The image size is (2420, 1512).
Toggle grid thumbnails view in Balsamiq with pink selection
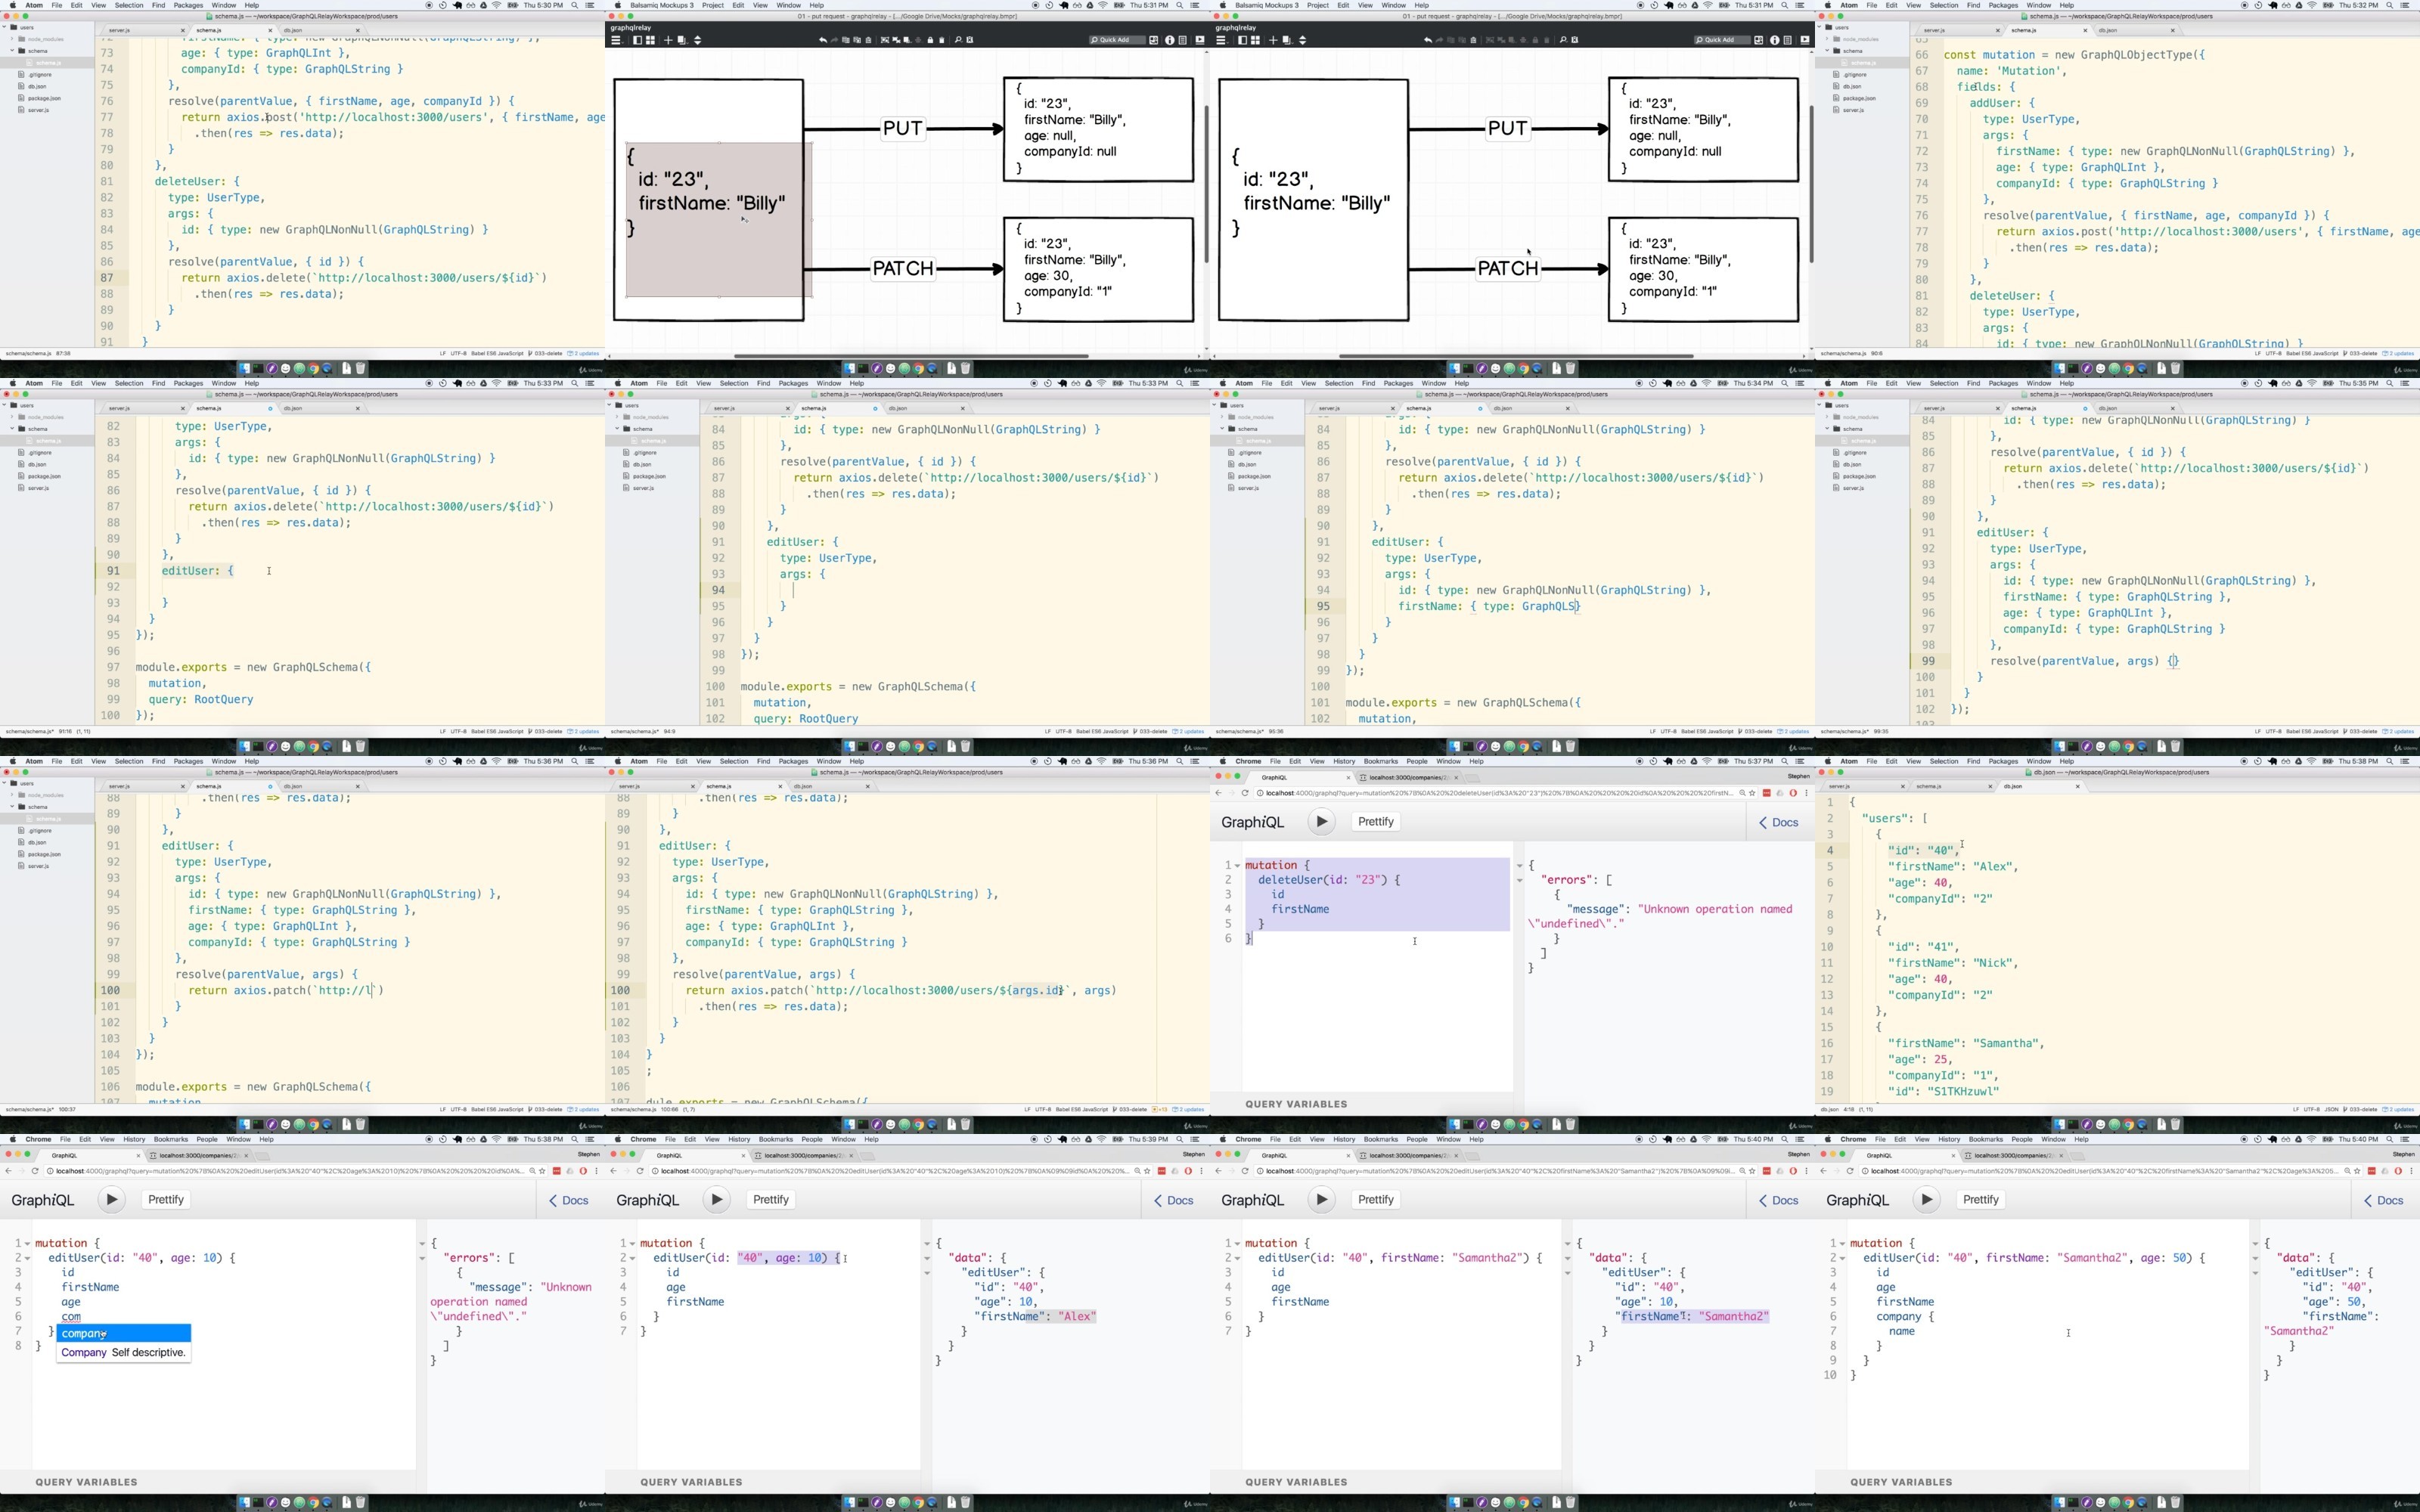coord(650,40)
